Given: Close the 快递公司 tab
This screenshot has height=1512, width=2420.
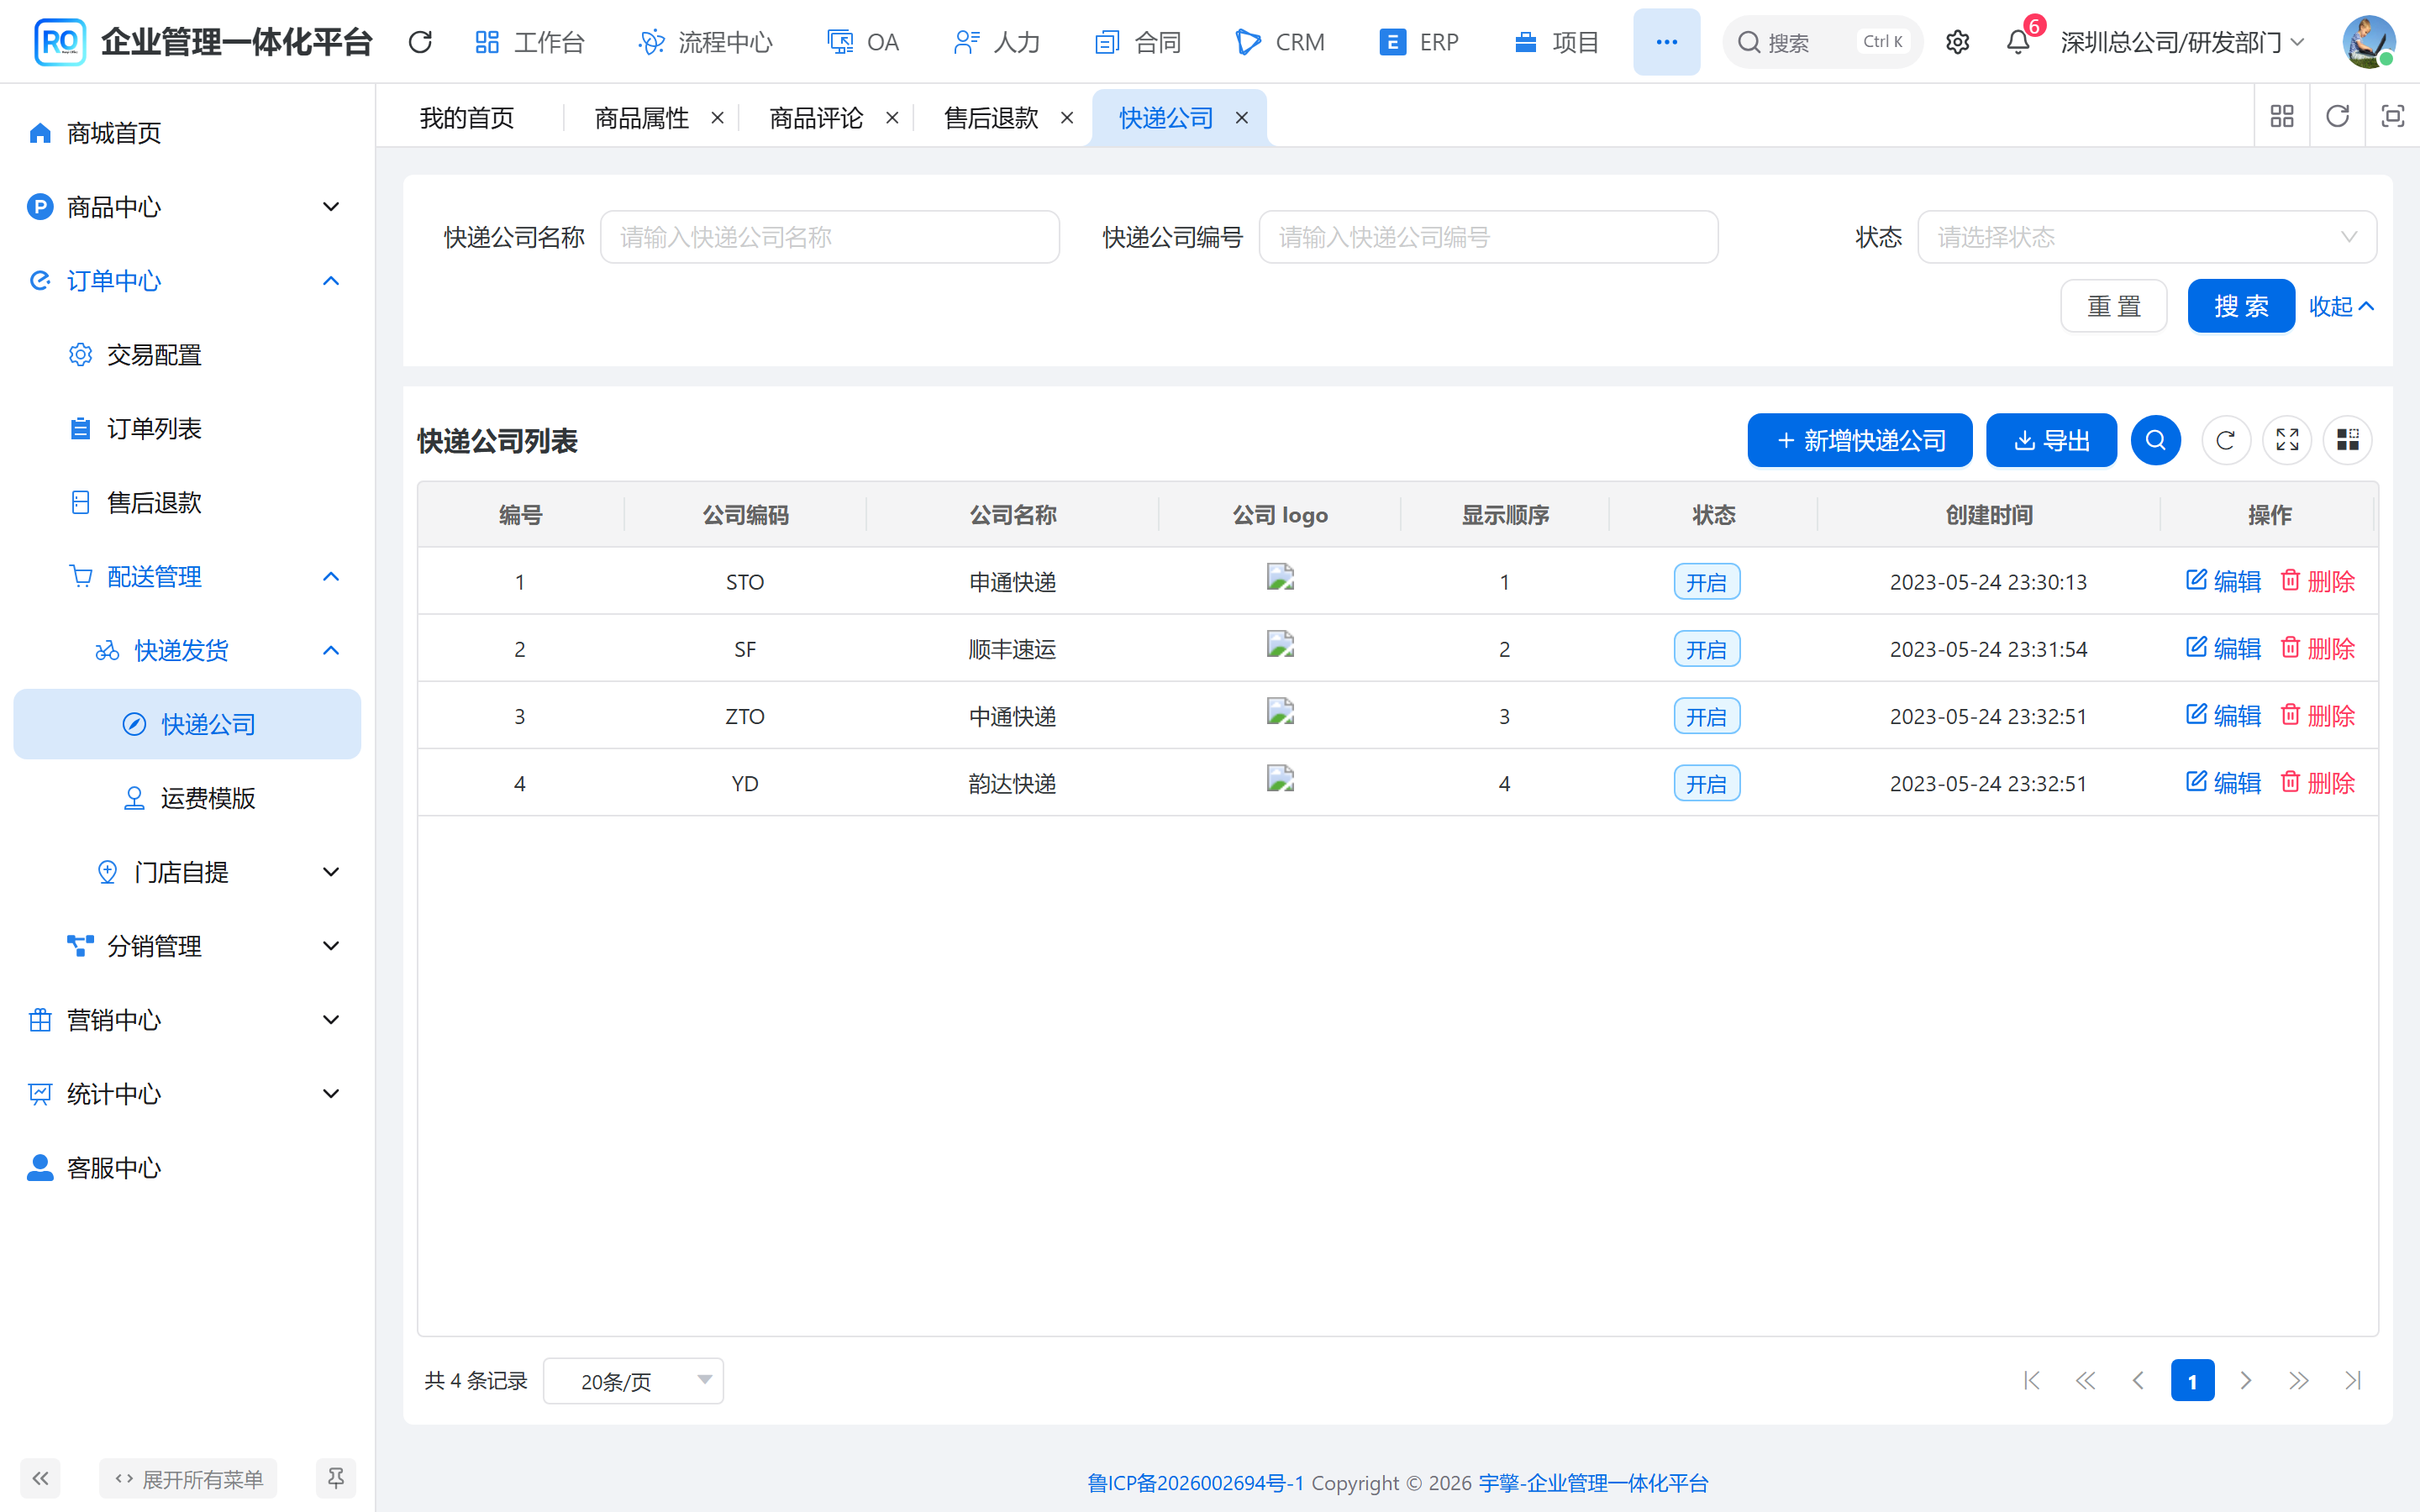Looking at the screenshot, I should pyautogui.click(x=1241, y=118).
